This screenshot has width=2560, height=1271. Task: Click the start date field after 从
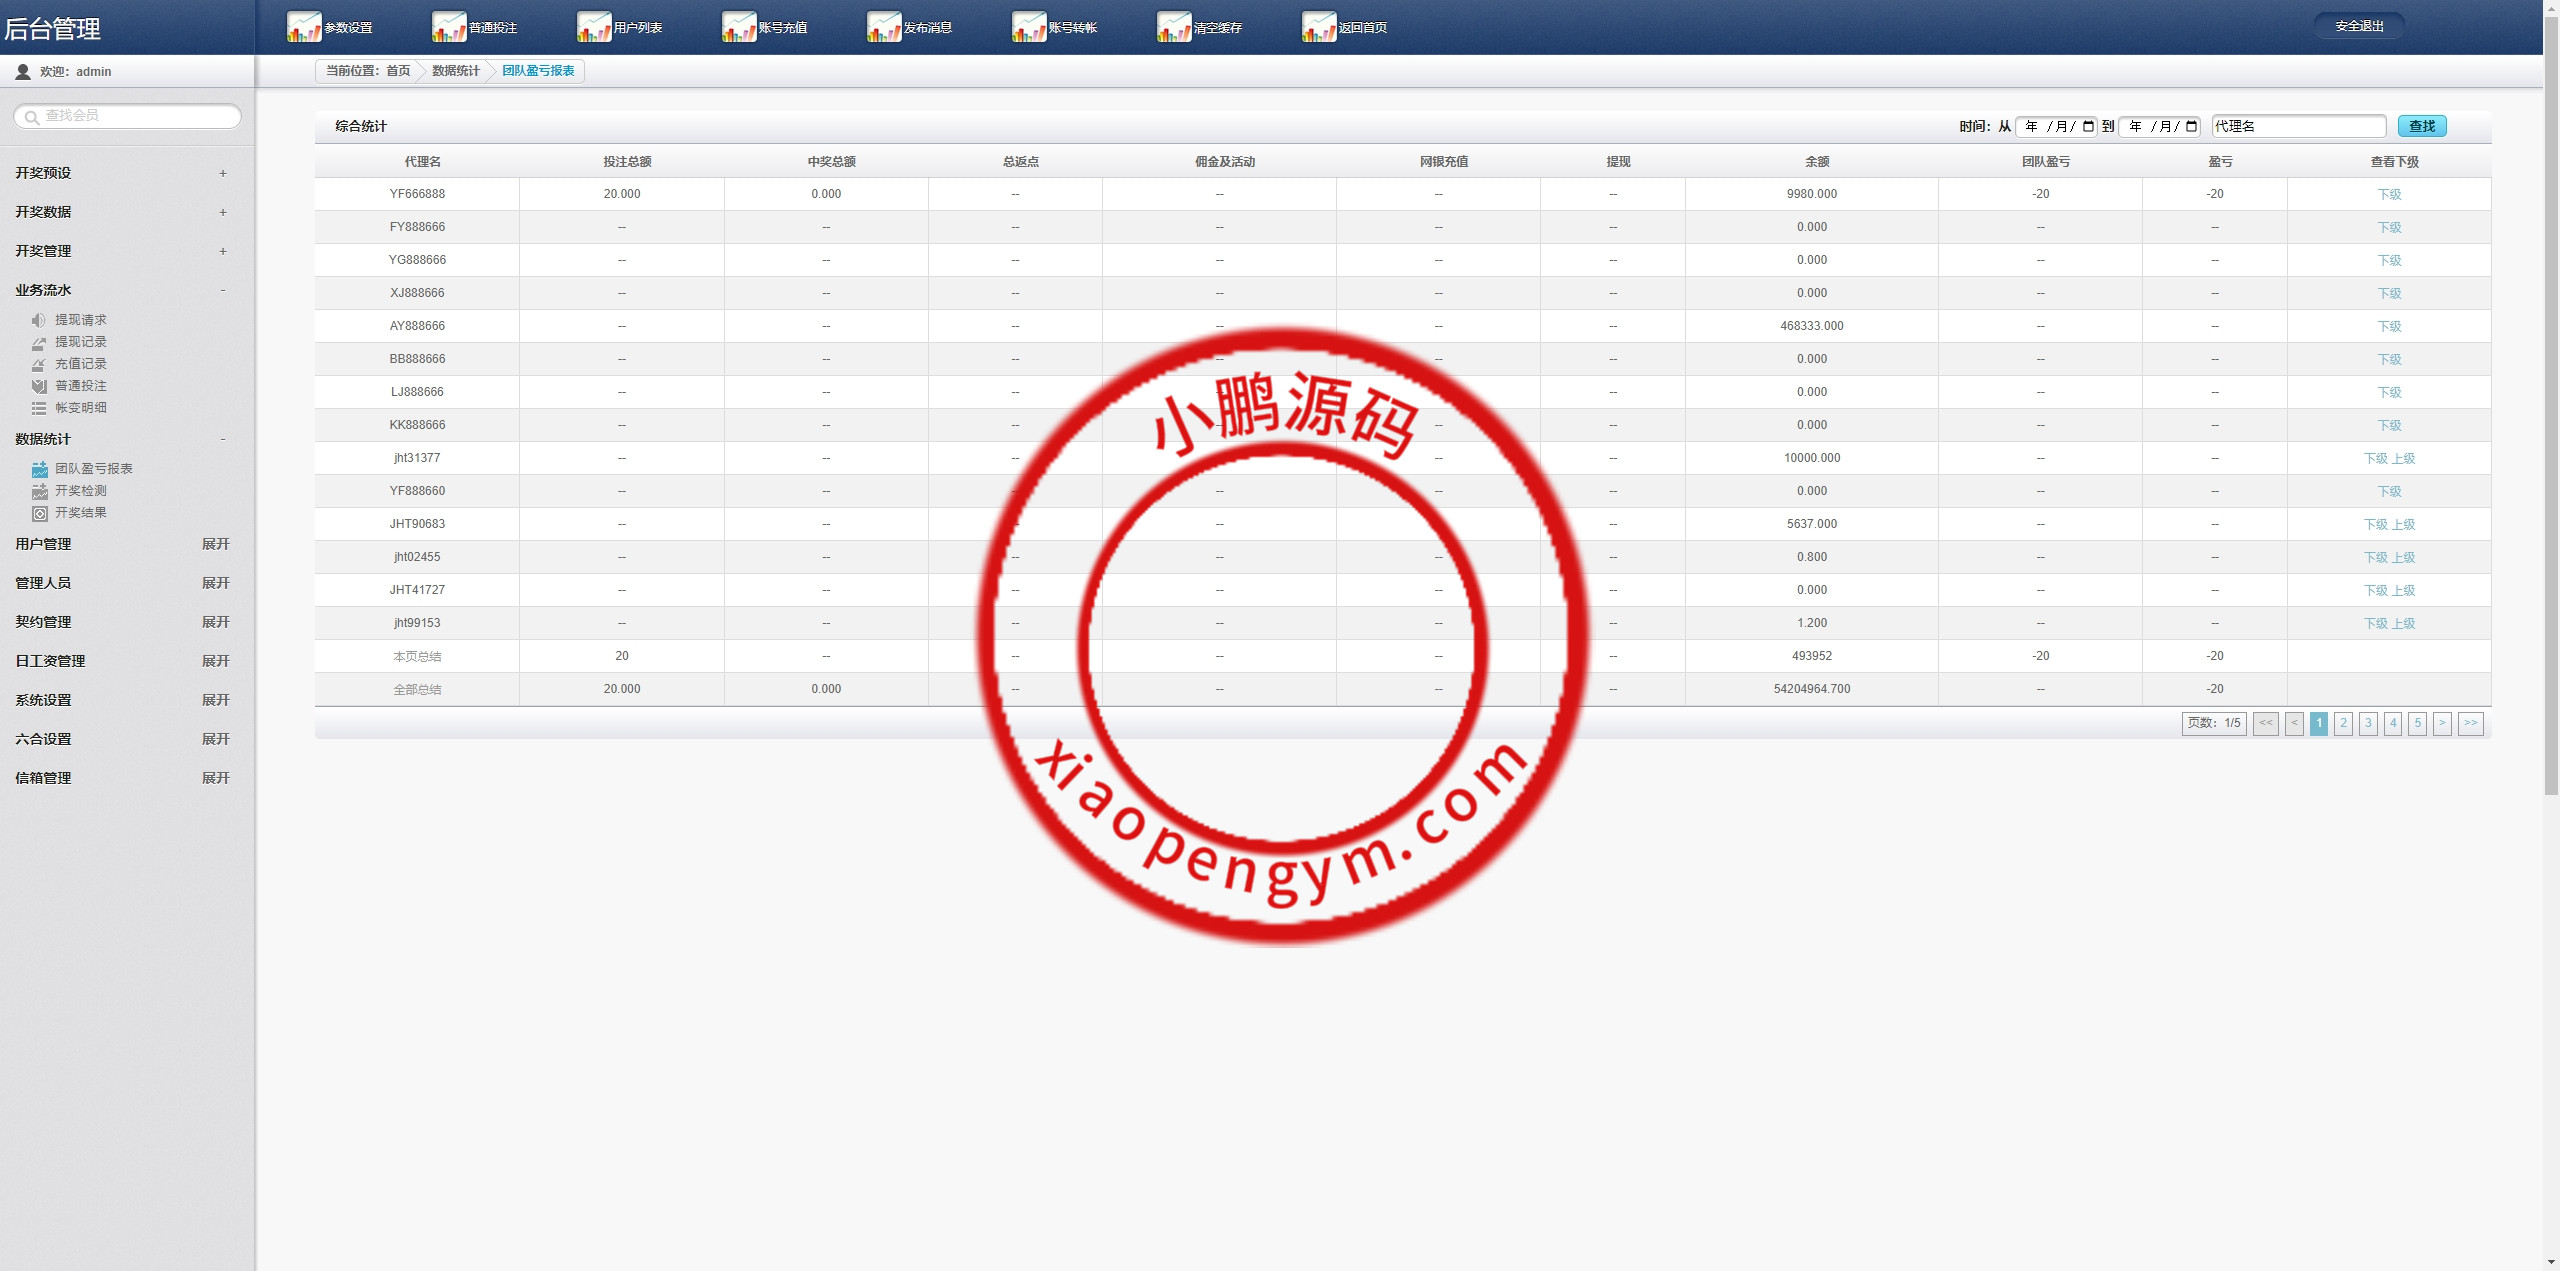pyautogui.click(x=2056, y=126)
